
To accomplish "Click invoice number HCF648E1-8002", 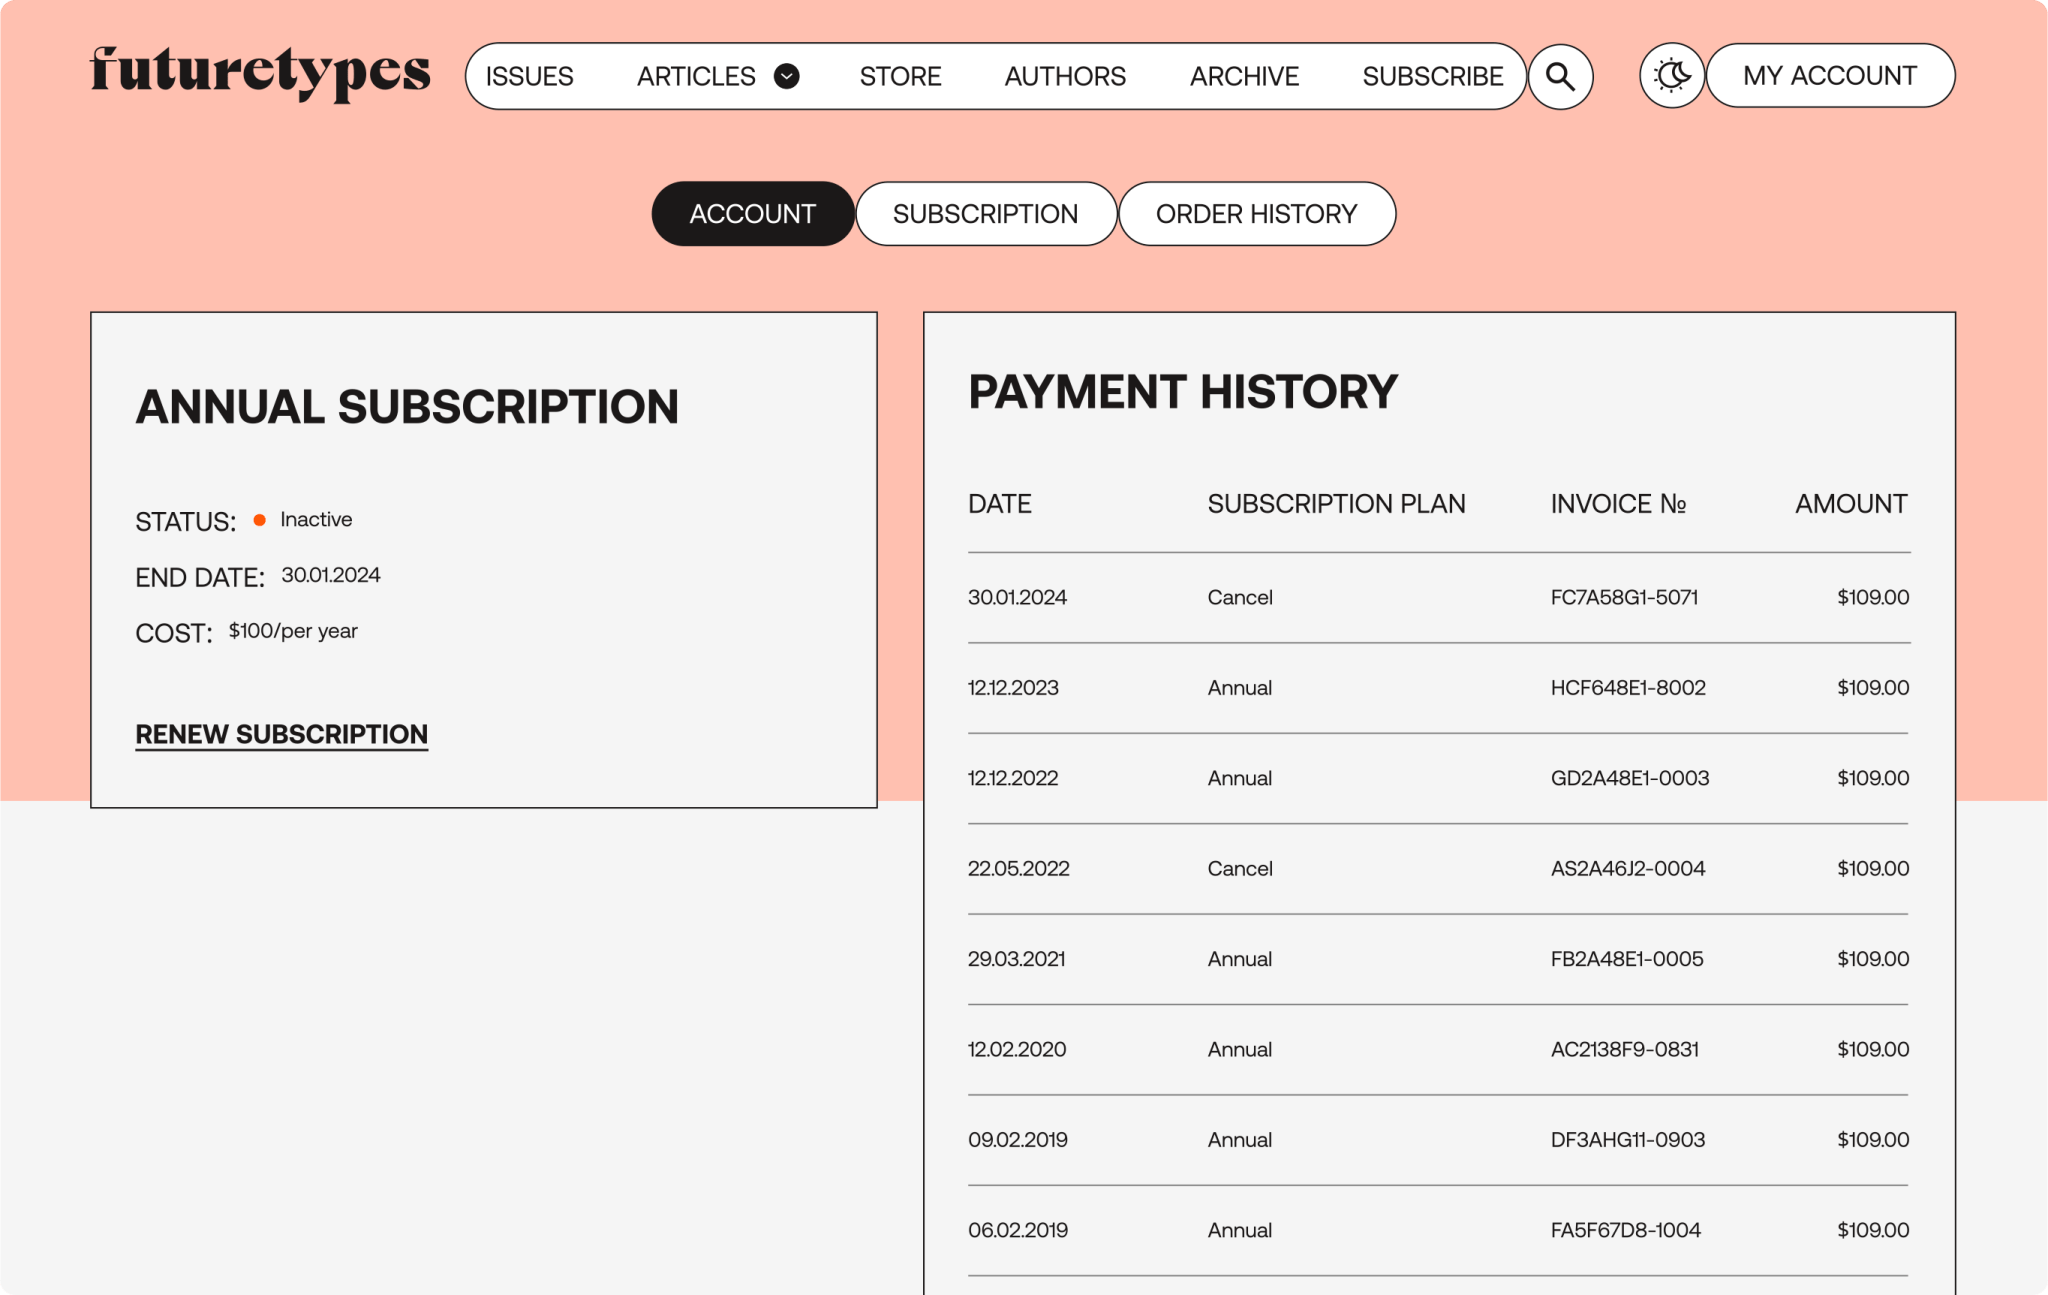I will (1627, 688).
